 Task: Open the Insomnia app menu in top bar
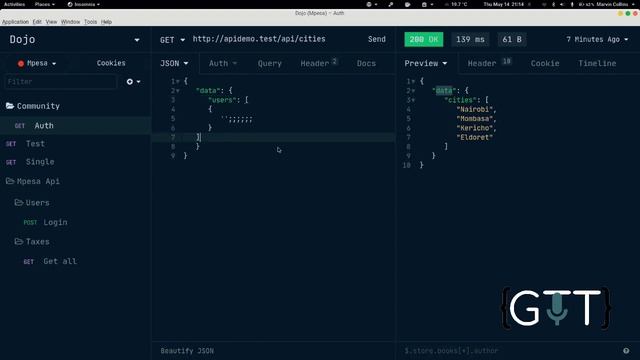point(84,4)
